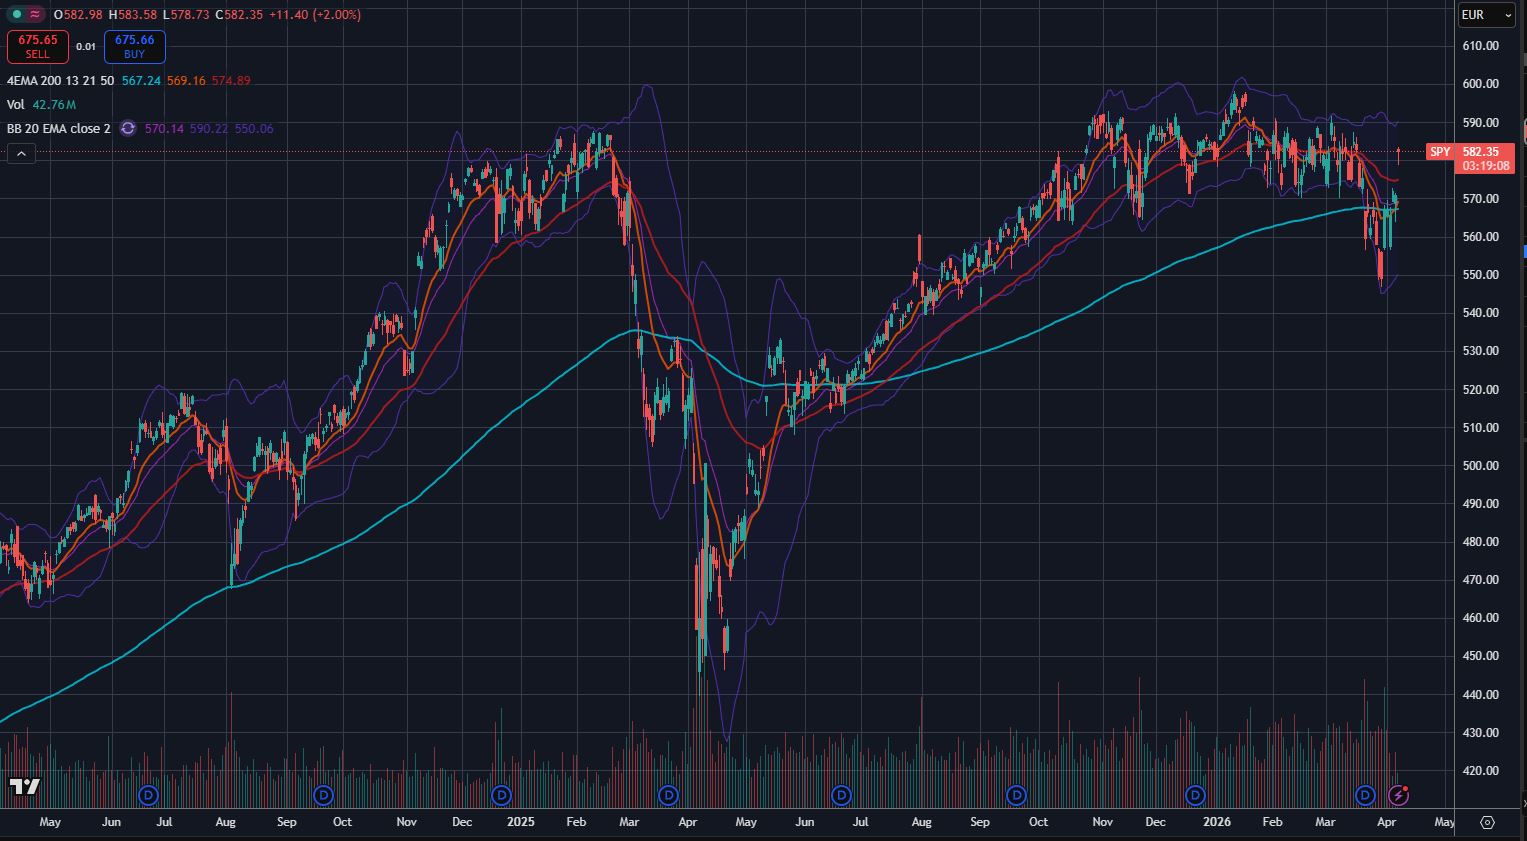Screen dimensions: 1527x841
Task: Open the purple lightning event marker
Action: tap(1399, 795)
